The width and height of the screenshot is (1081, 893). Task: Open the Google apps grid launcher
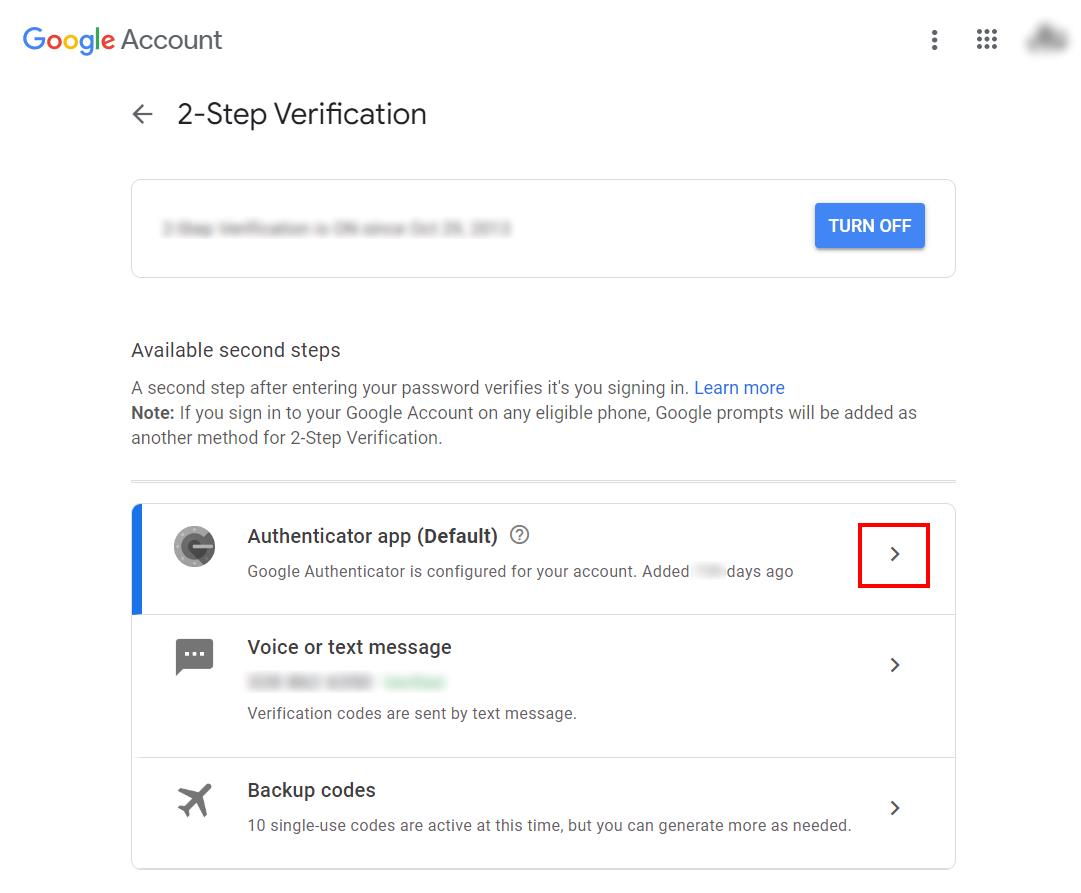click(x=987, y=39)
